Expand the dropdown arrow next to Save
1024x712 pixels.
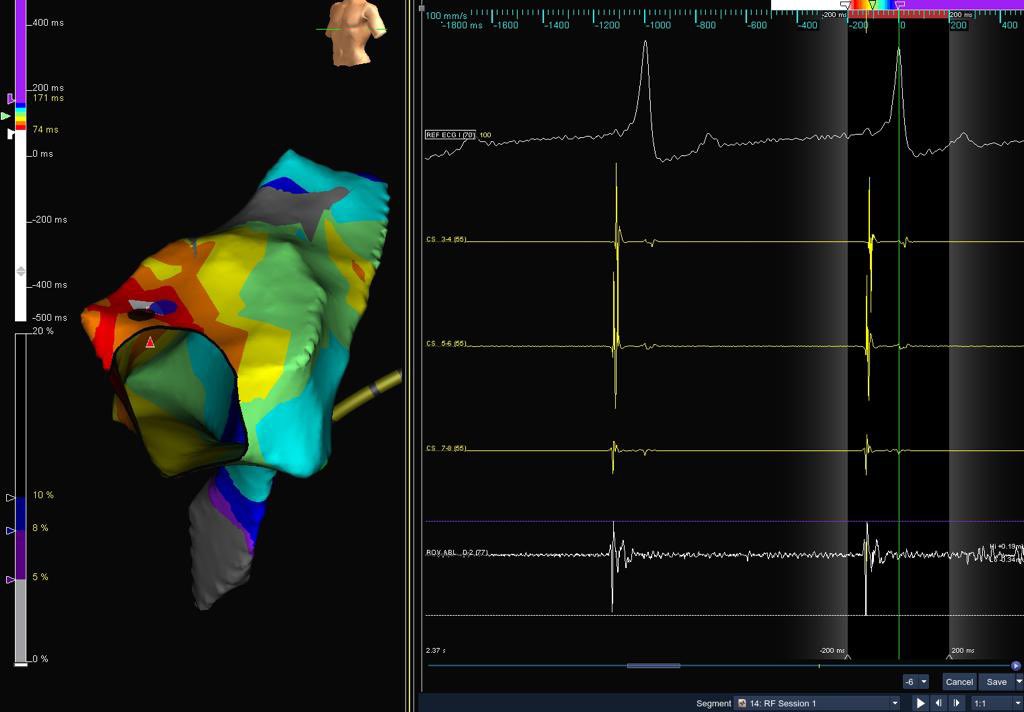click(x=1018, y=682)
